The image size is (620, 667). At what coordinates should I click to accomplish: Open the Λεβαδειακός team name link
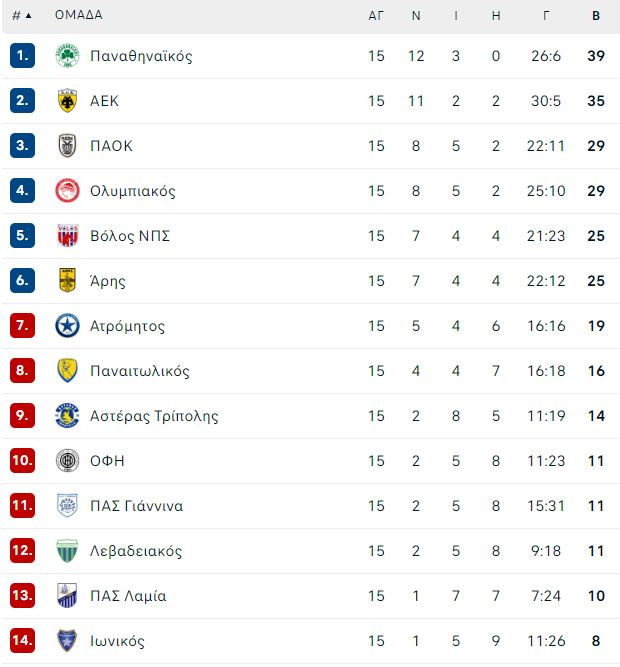coord(136,551)
